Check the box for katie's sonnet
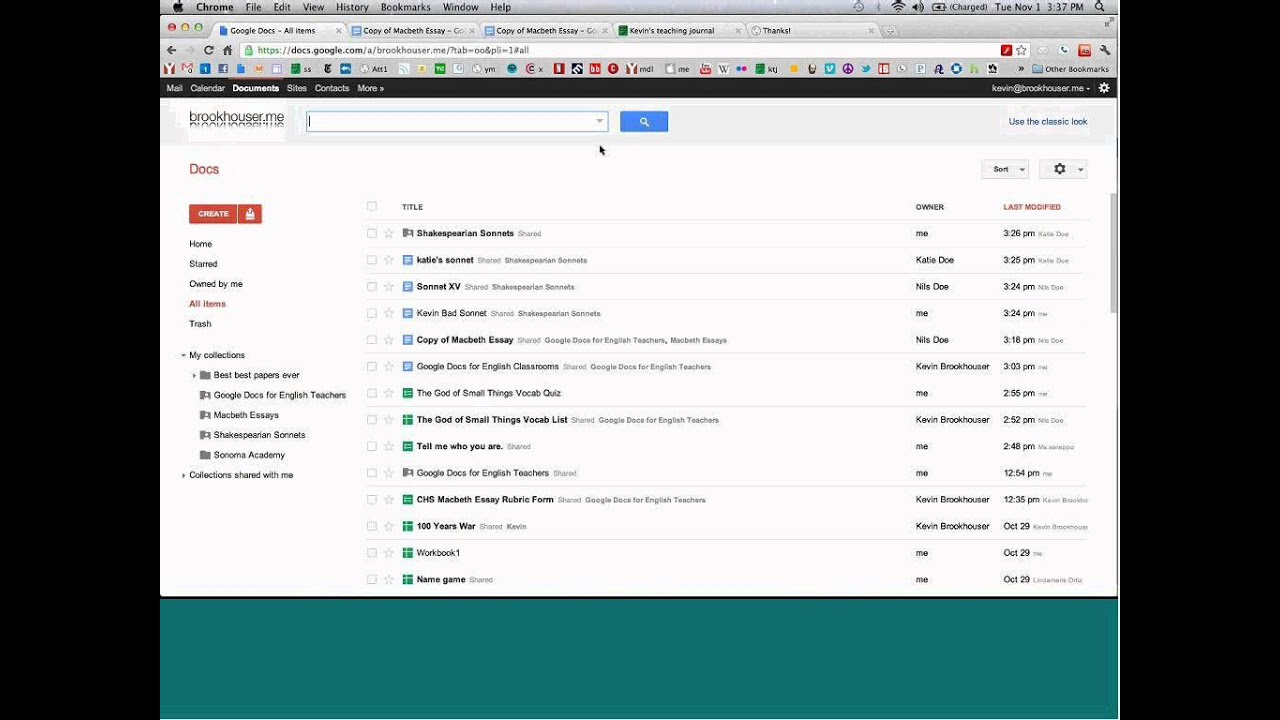Viewport: 1280px width, 720px height. tap(372, 260)
